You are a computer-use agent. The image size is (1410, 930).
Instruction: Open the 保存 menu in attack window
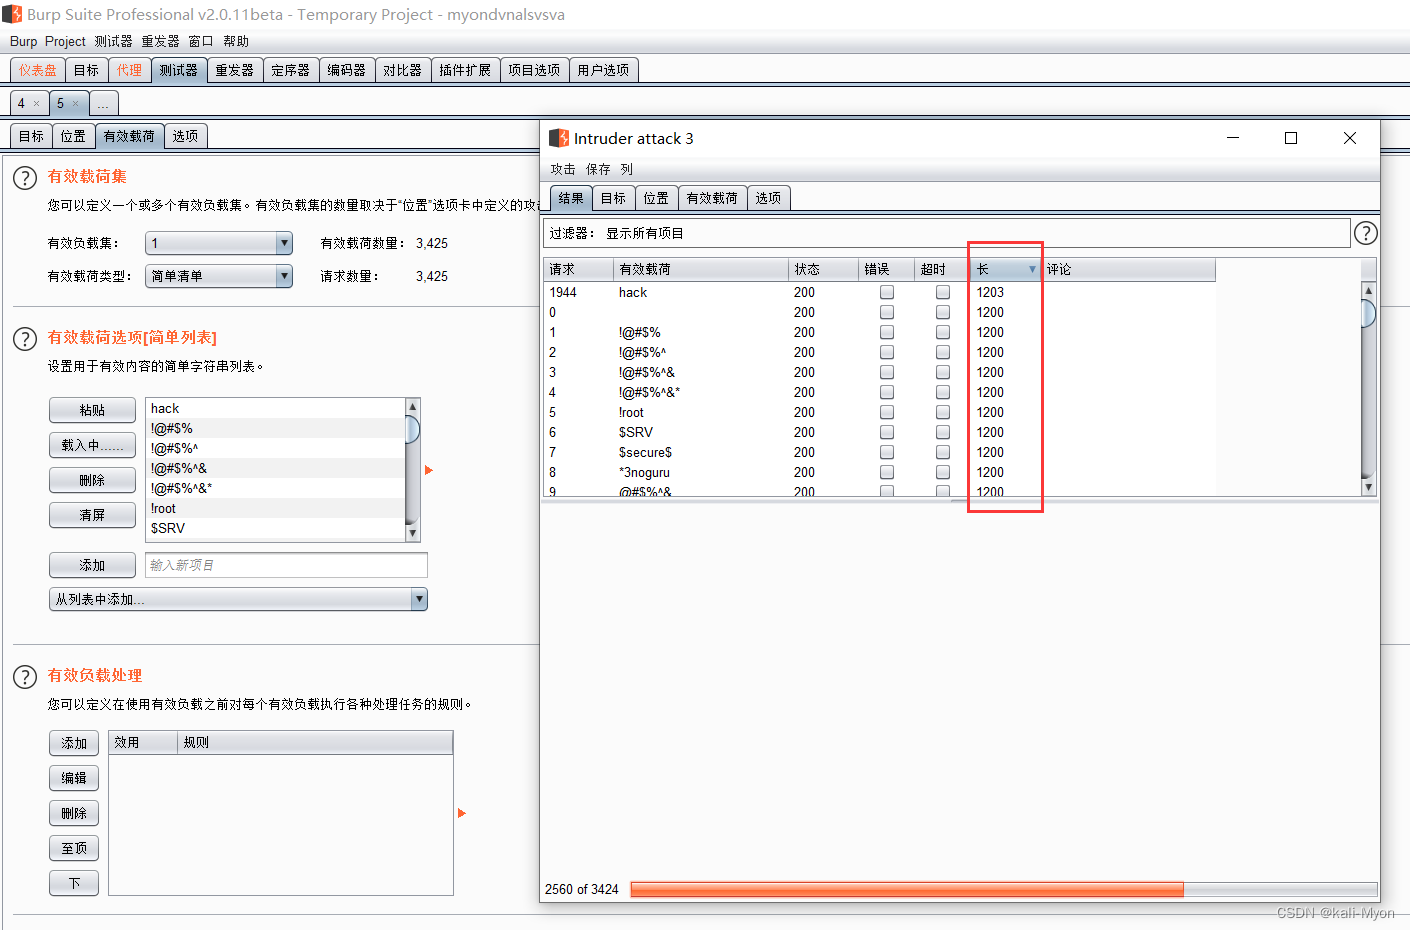[x=598, y=169]
